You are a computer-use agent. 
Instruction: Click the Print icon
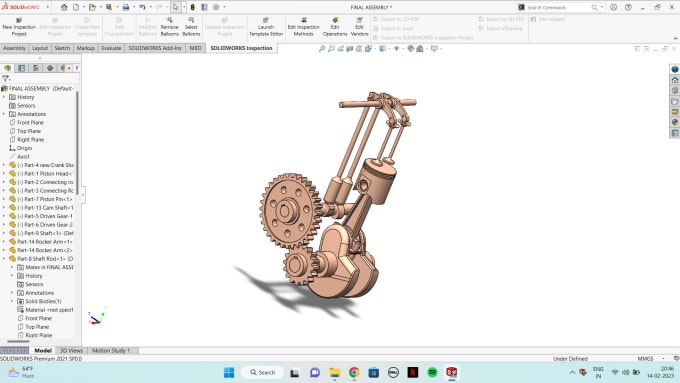[126, 7]
